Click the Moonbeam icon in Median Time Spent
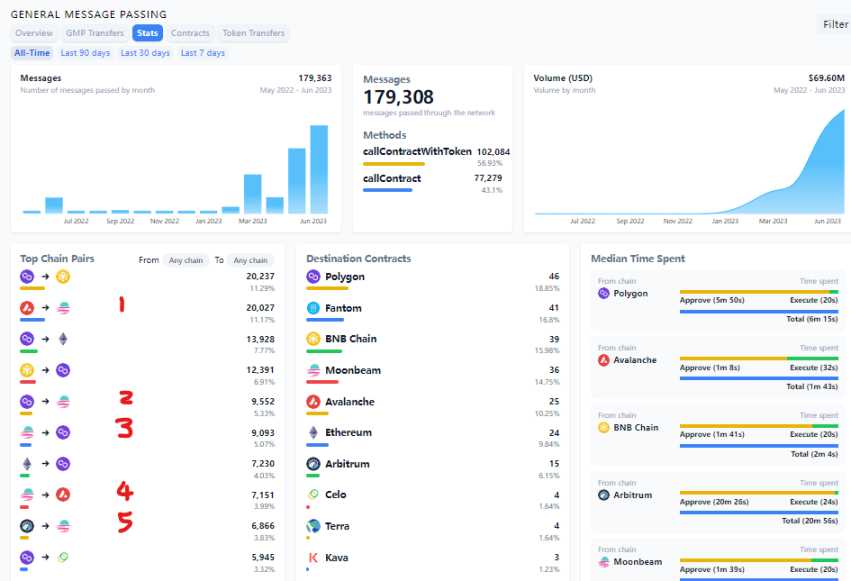This screenshot has height=581, width=851. point(604,562)
